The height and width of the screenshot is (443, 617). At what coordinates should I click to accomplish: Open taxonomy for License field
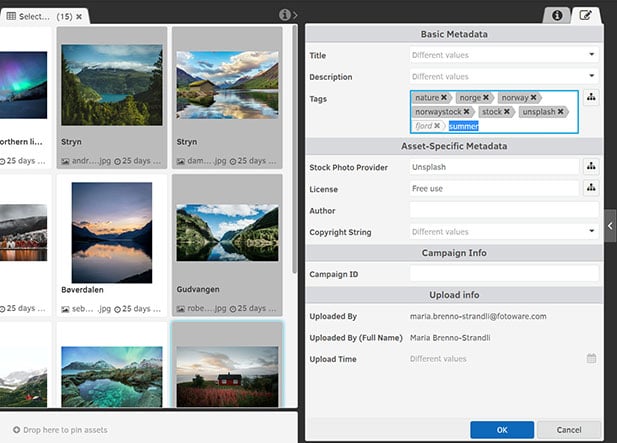591,188
